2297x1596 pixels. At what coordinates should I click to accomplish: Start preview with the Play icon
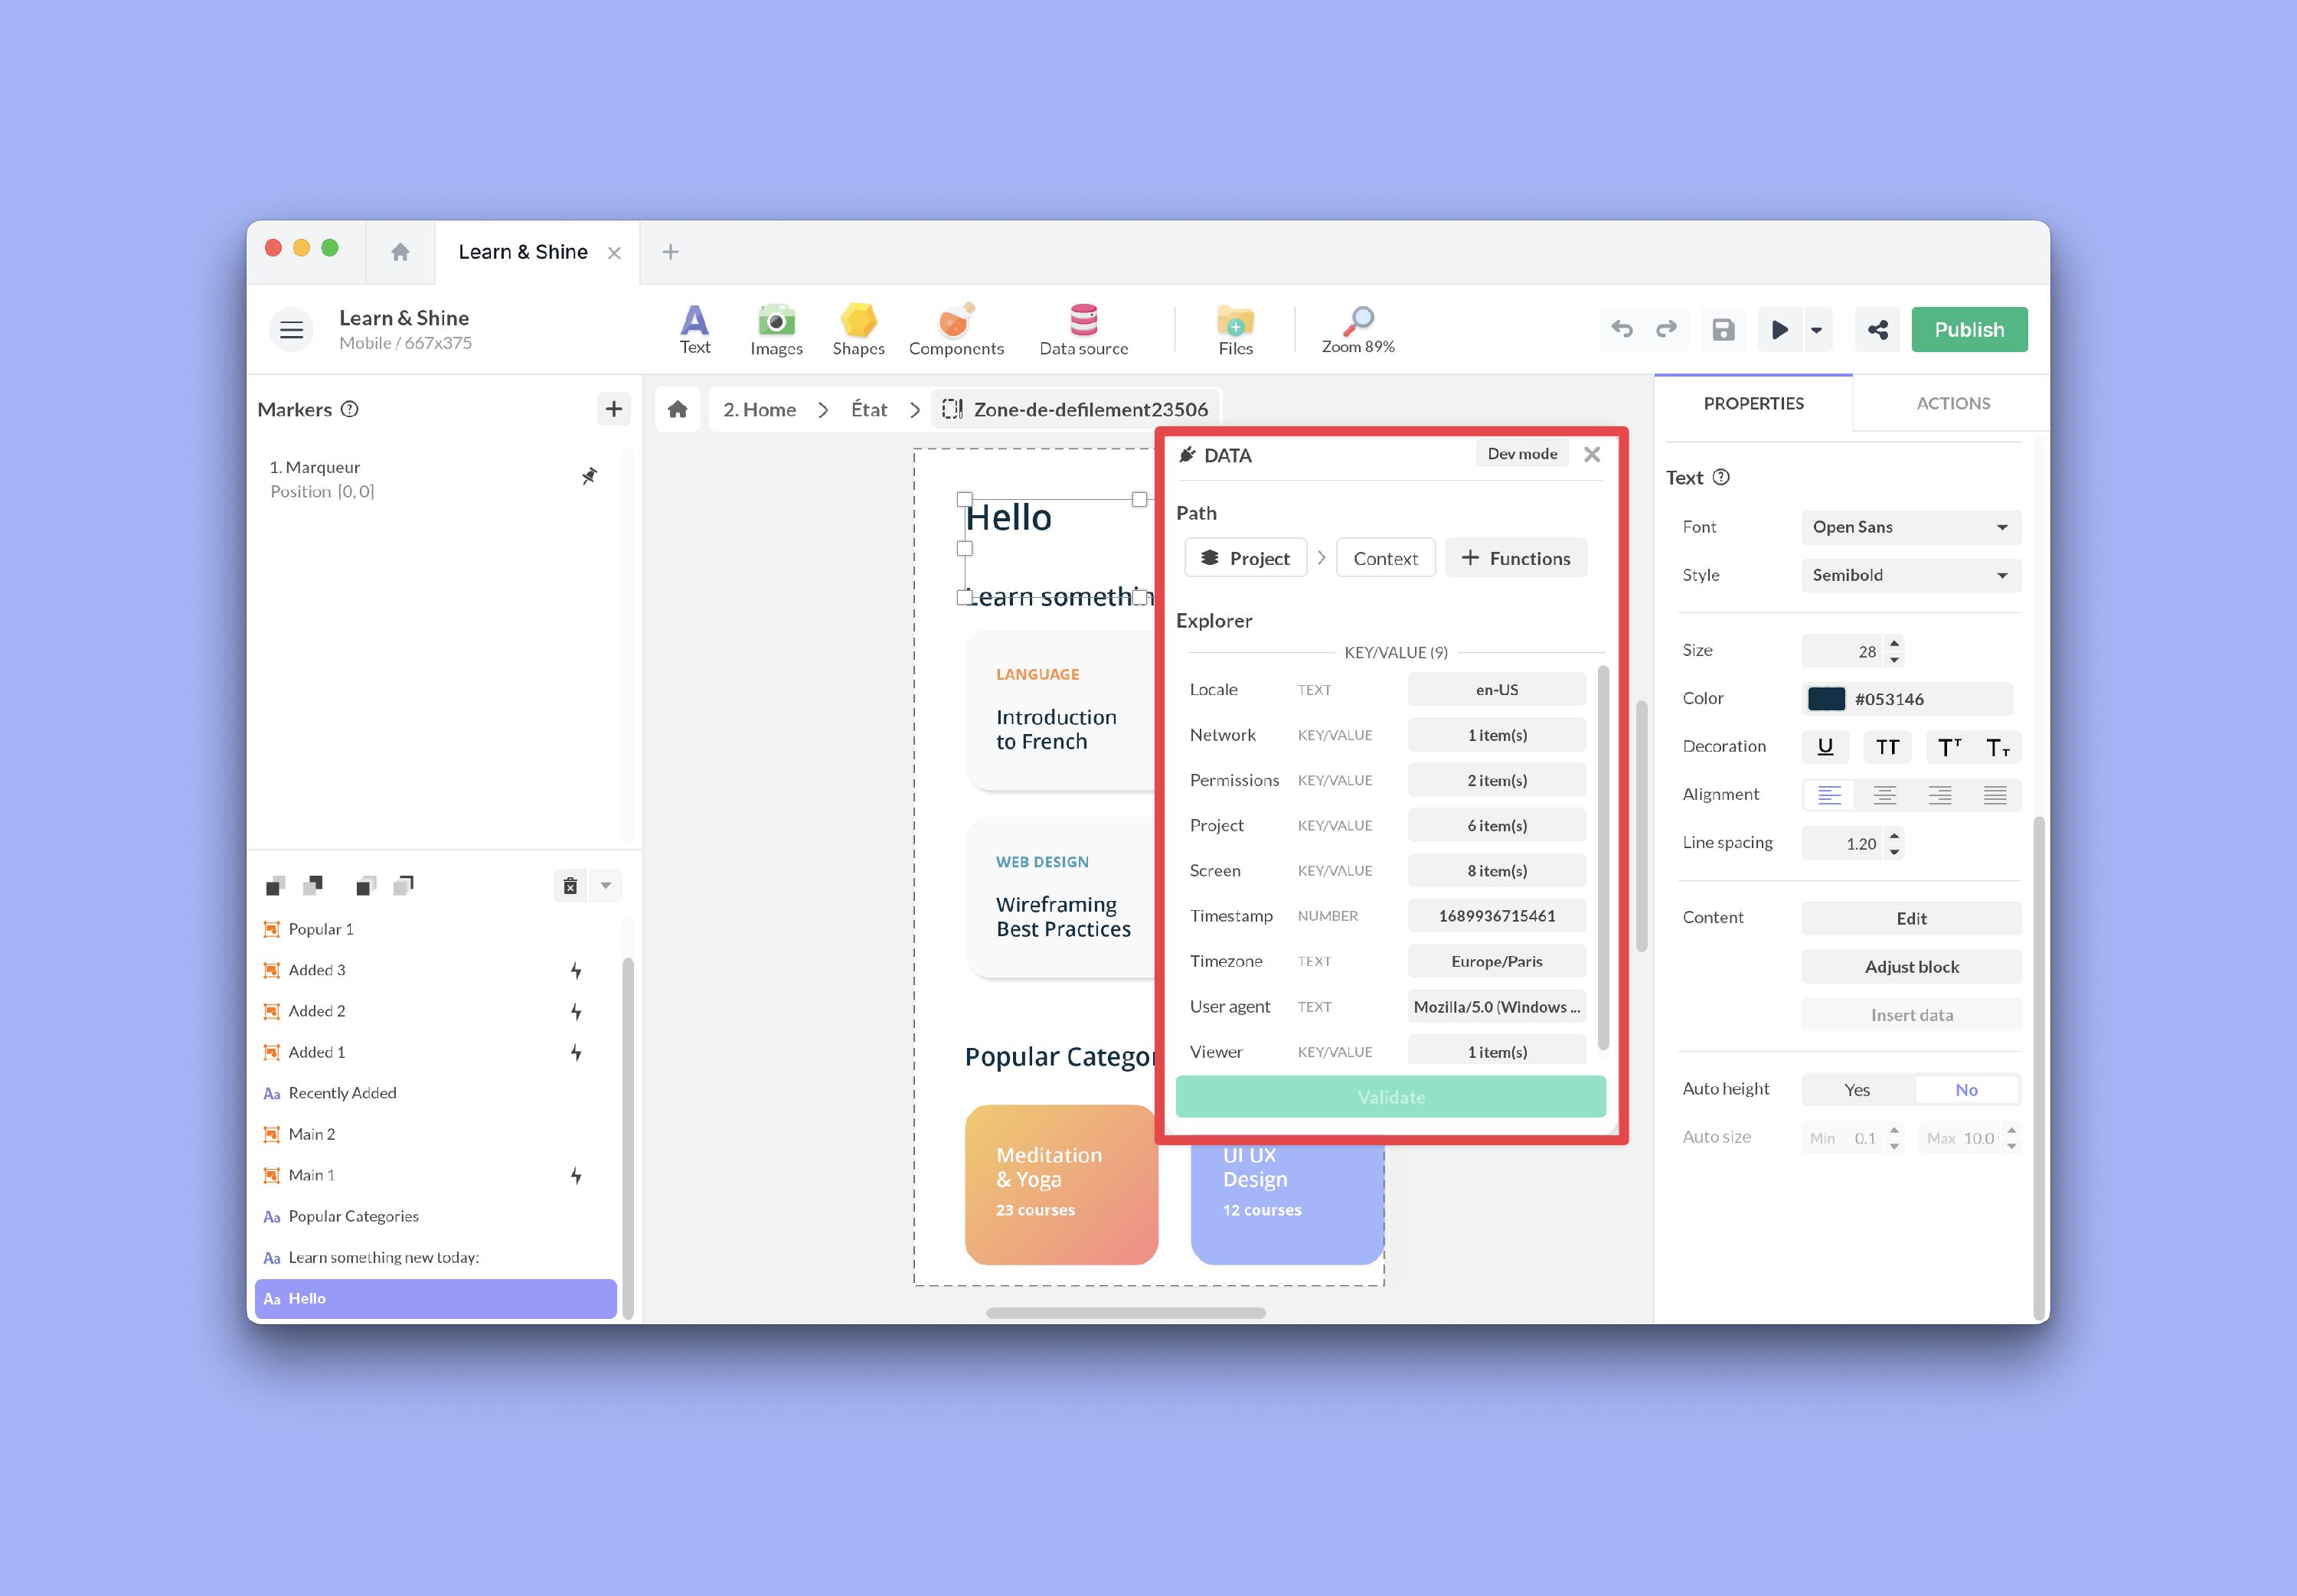[1782, 329]
